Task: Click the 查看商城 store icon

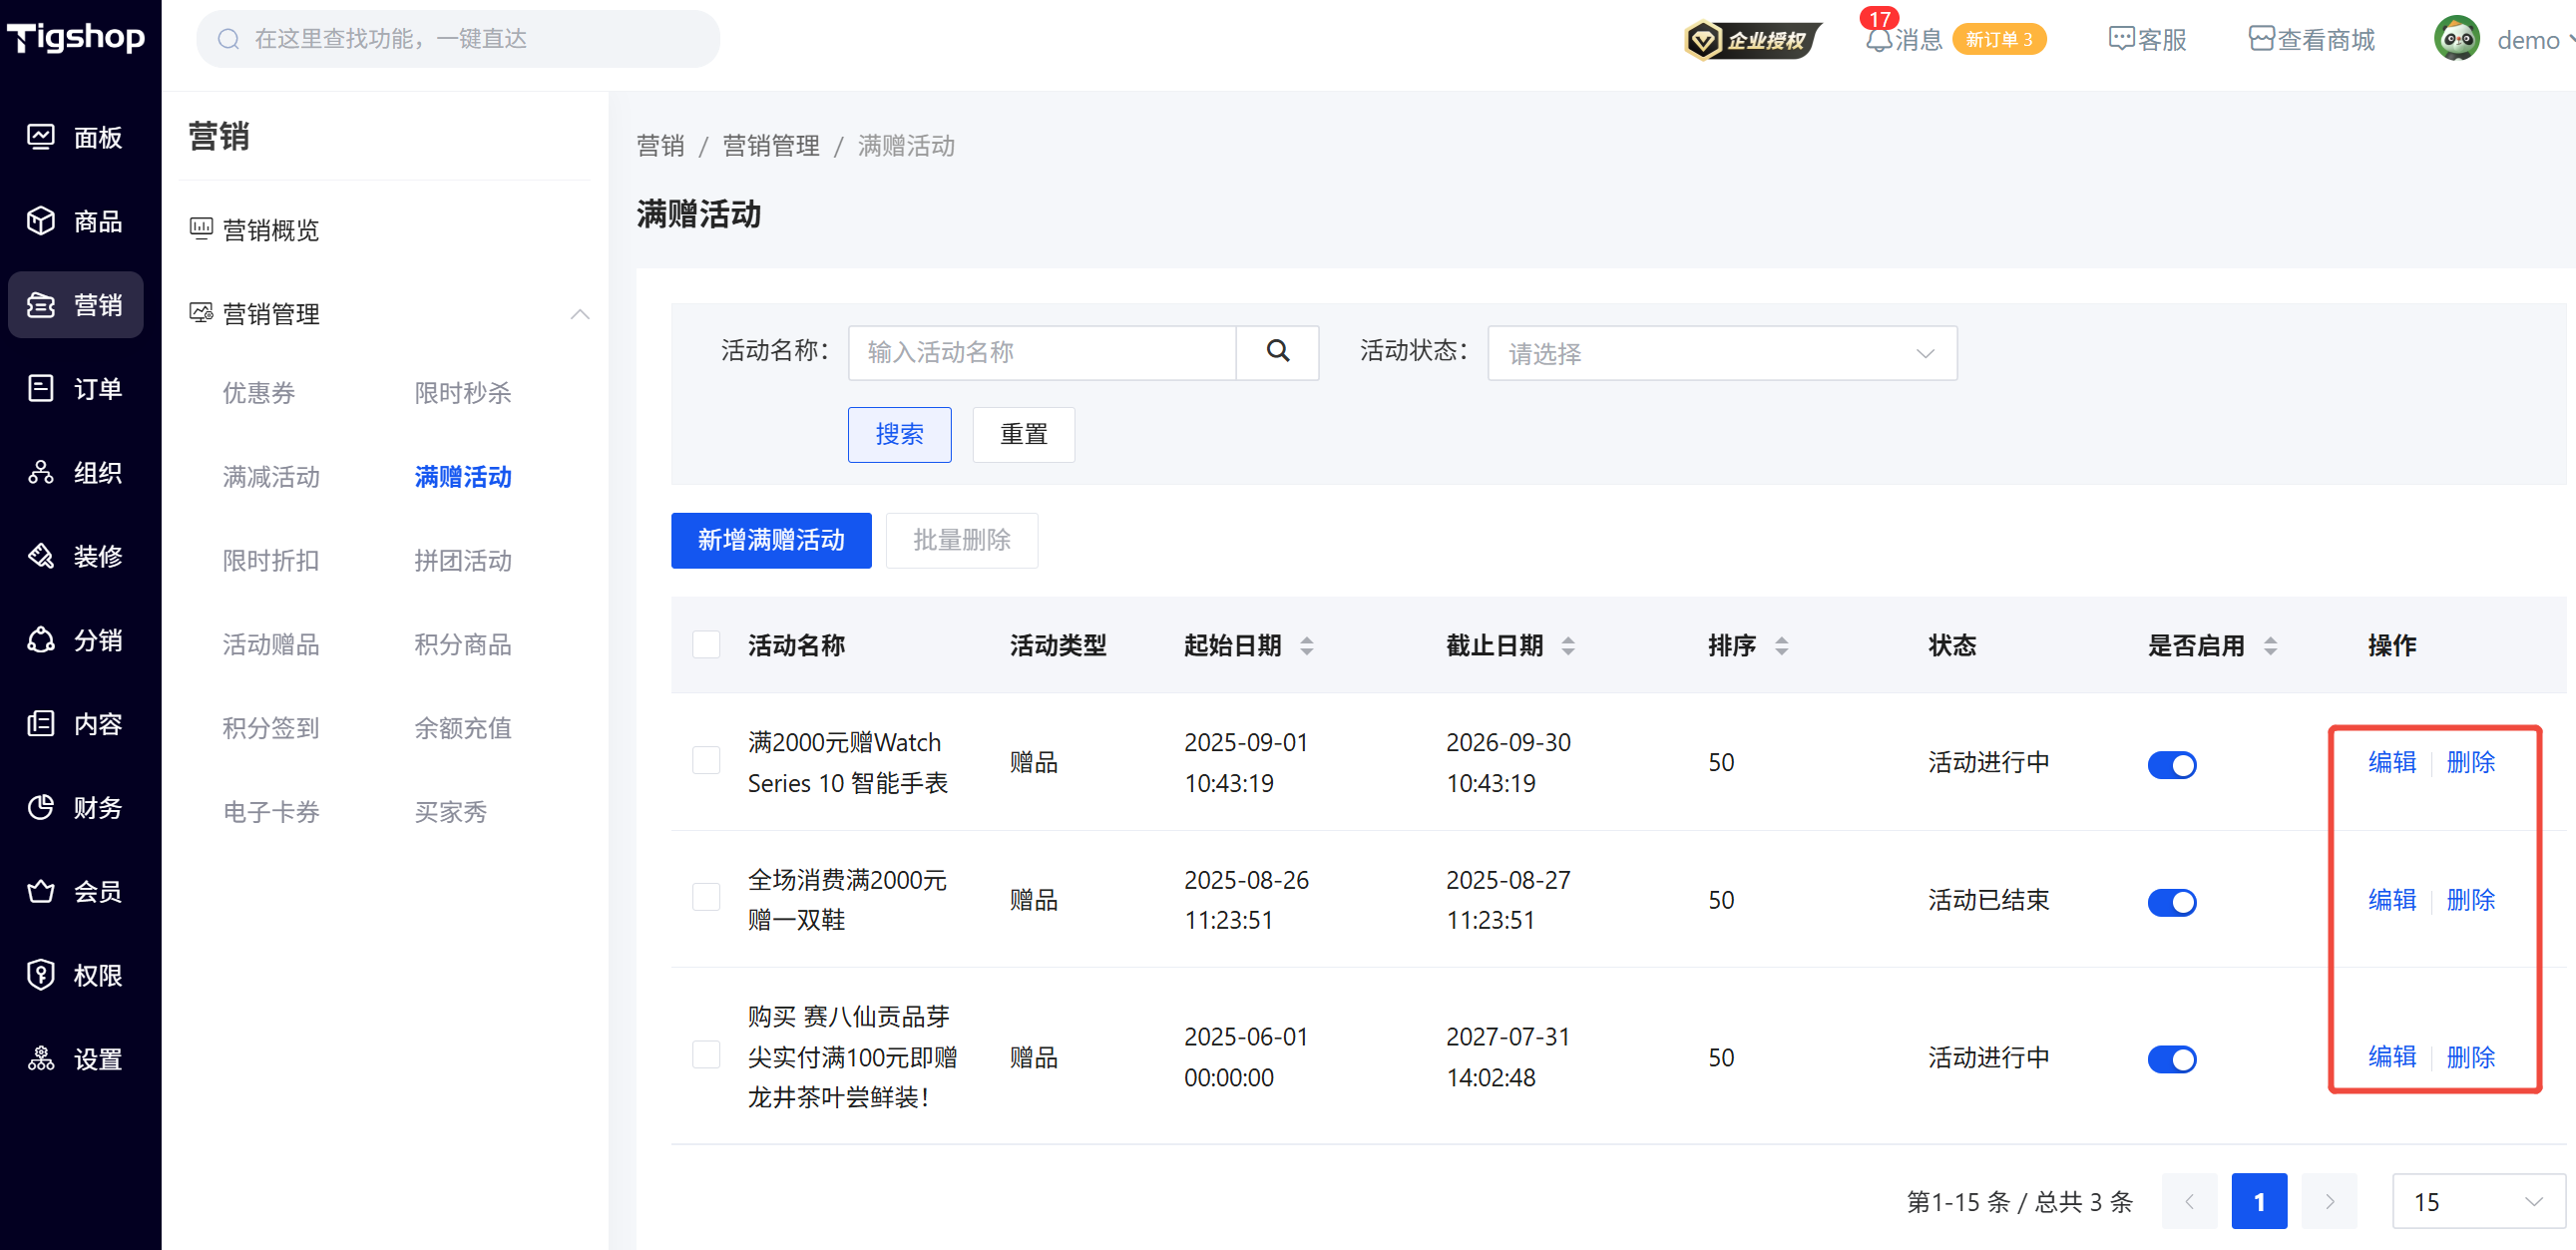Action: 2260,39
